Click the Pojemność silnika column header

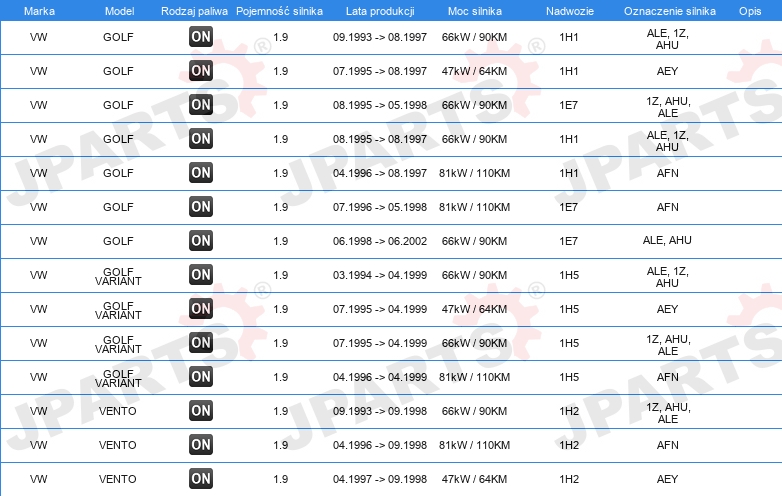coord(279,11)
